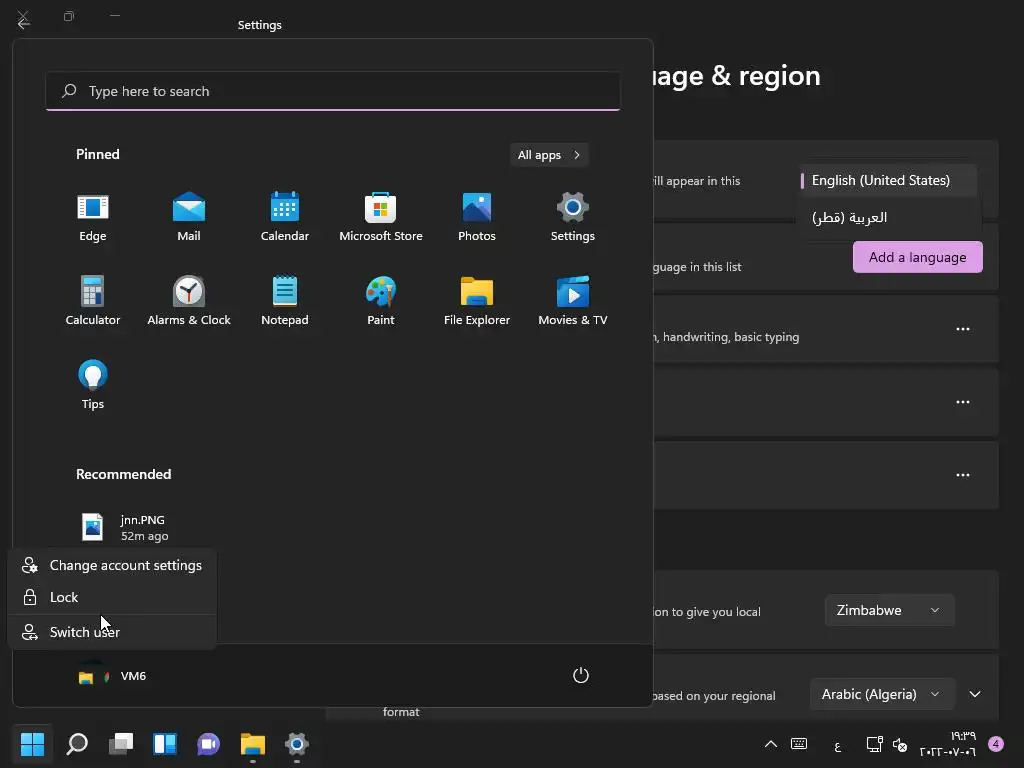Open Settings from pinned apps

click(x=573, y=217)
